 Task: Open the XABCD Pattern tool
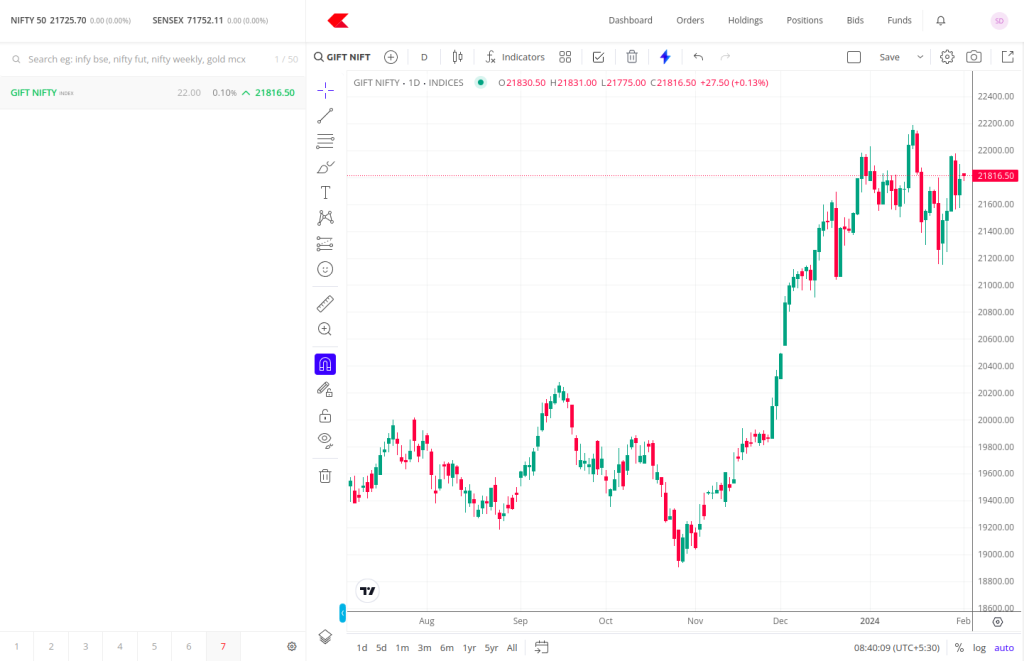[325, 217]
